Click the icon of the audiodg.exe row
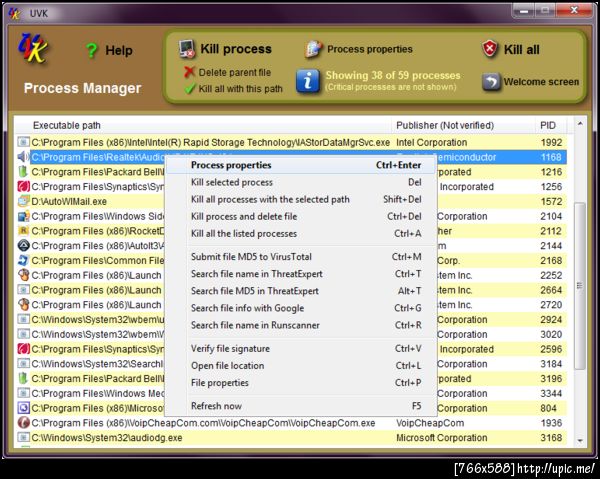 coord(23,438)
